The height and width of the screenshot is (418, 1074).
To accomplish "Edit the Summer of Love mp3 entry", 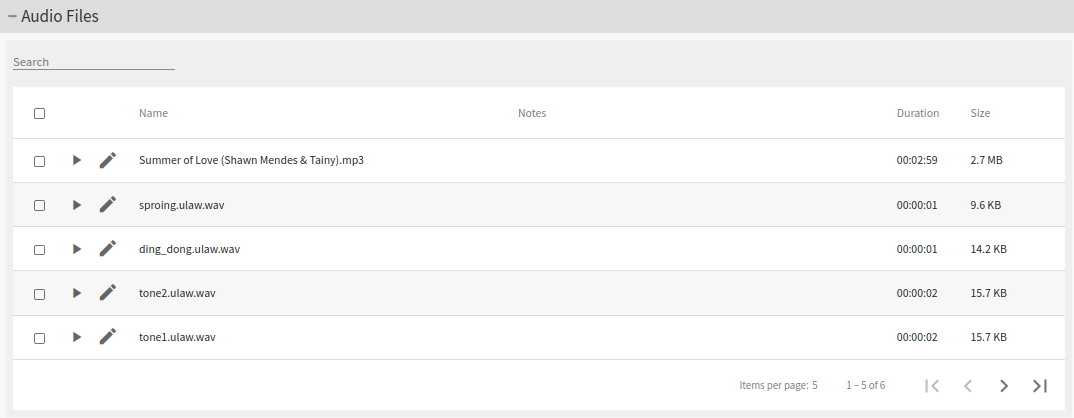I will (108, 160).
